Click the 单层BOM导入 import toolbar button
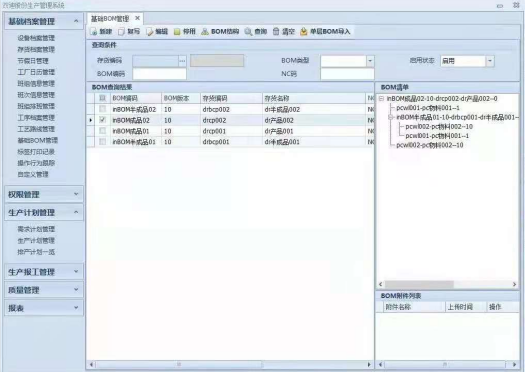This screenshot has height=372, width=525. 325,31
